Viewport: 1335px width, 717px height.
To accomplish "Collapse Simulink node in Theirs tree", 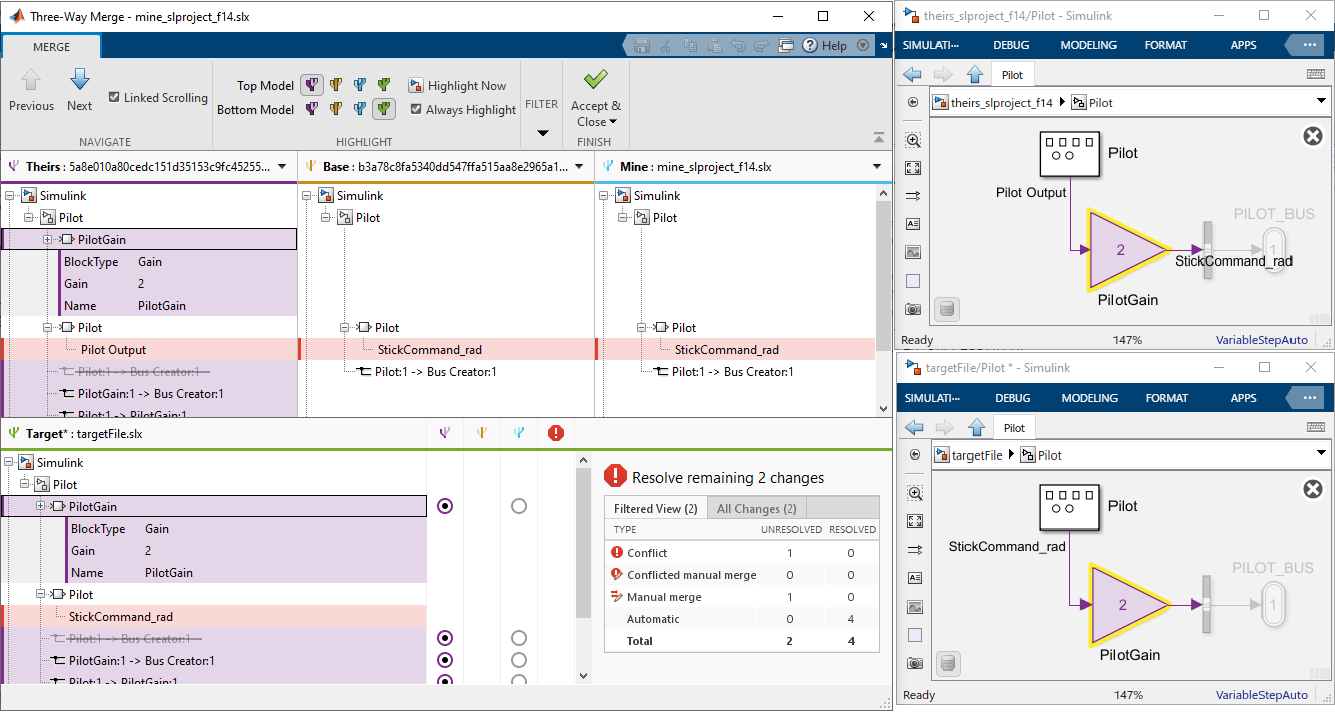I will [10, 196].
